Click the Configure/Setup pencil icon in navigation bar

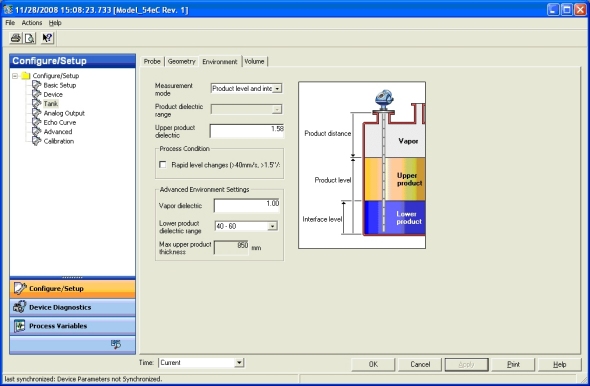[x=20, y=289]
